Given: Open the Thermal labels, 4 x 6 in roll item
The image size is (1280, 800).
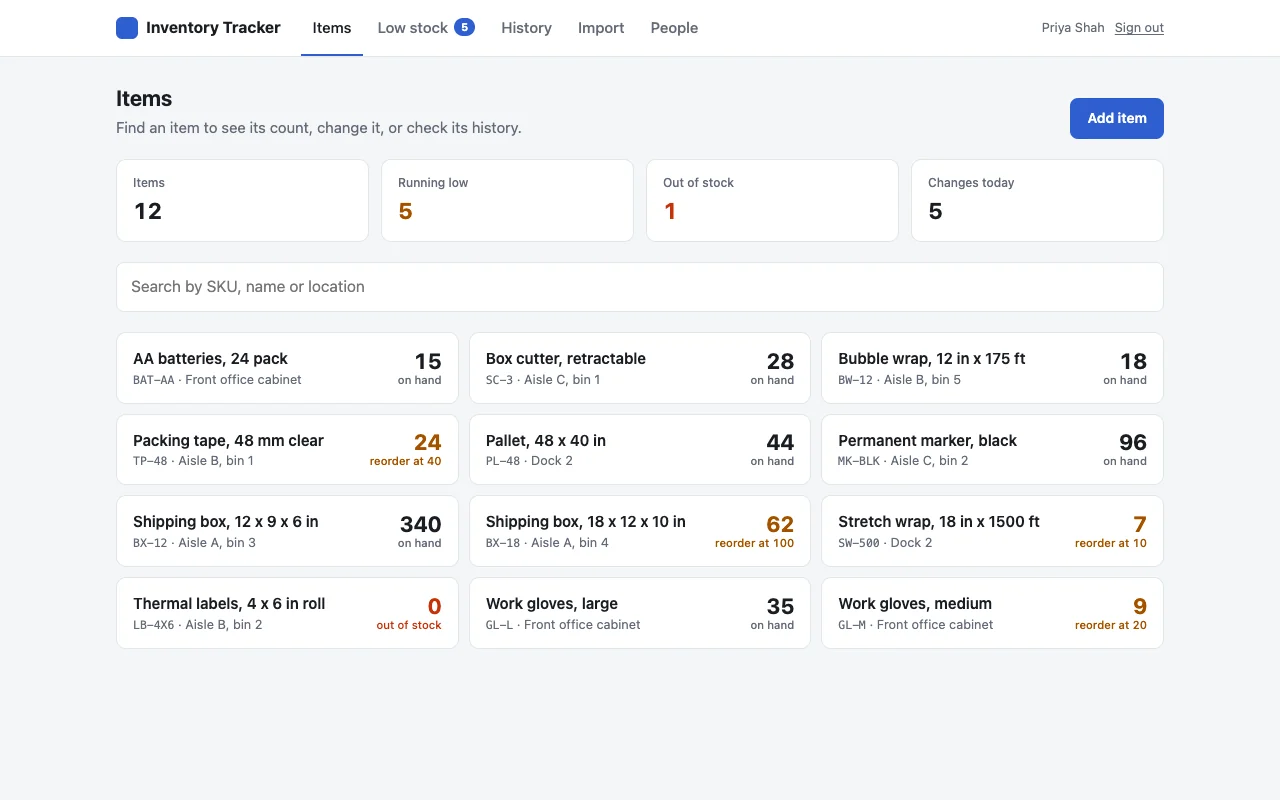Looking at the screenshot, I should coord(287,613).
